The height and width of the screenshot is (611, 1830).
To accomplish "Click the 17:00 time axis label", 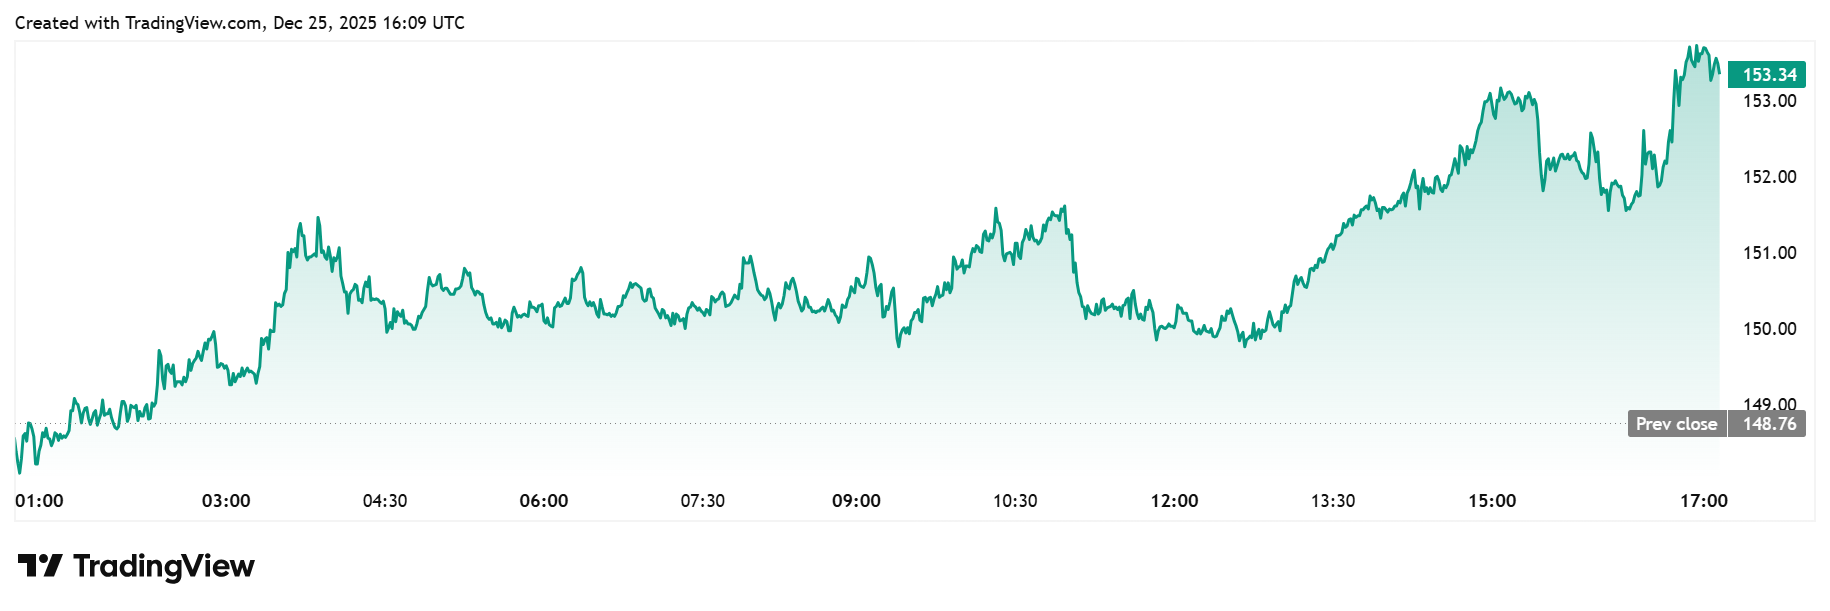I will click(x=1704, y=501).
